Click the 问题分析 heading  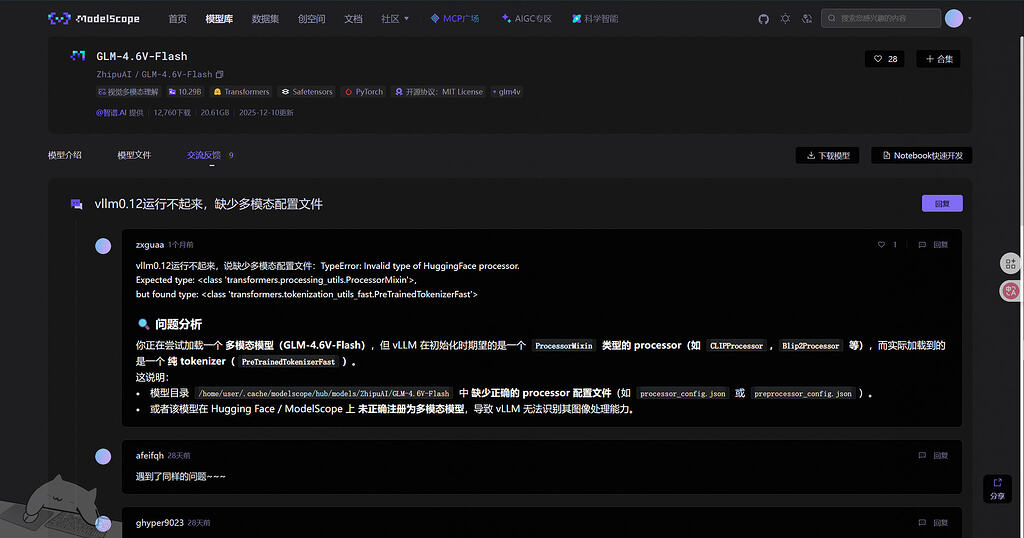tap(178, 324)
